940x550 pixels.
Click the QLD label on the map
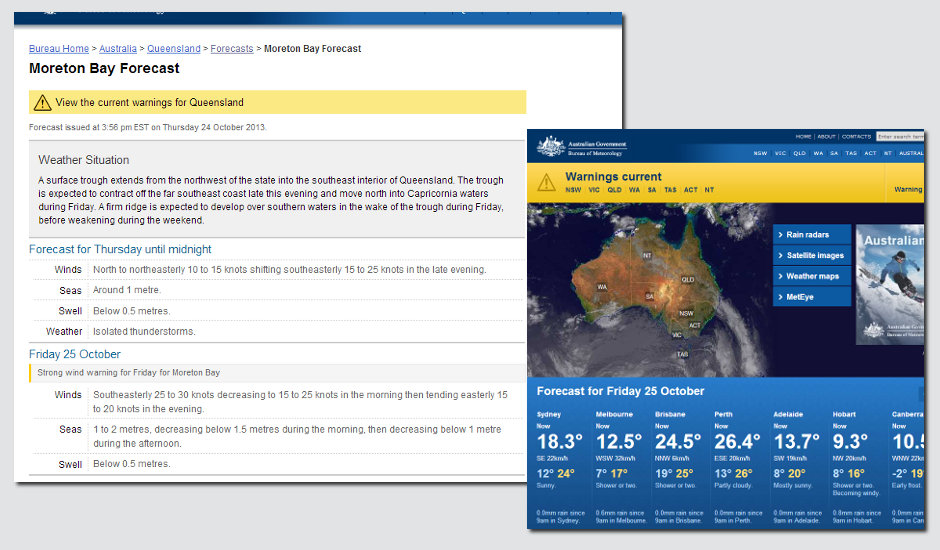pyautogui.click(x=688, y=279)
